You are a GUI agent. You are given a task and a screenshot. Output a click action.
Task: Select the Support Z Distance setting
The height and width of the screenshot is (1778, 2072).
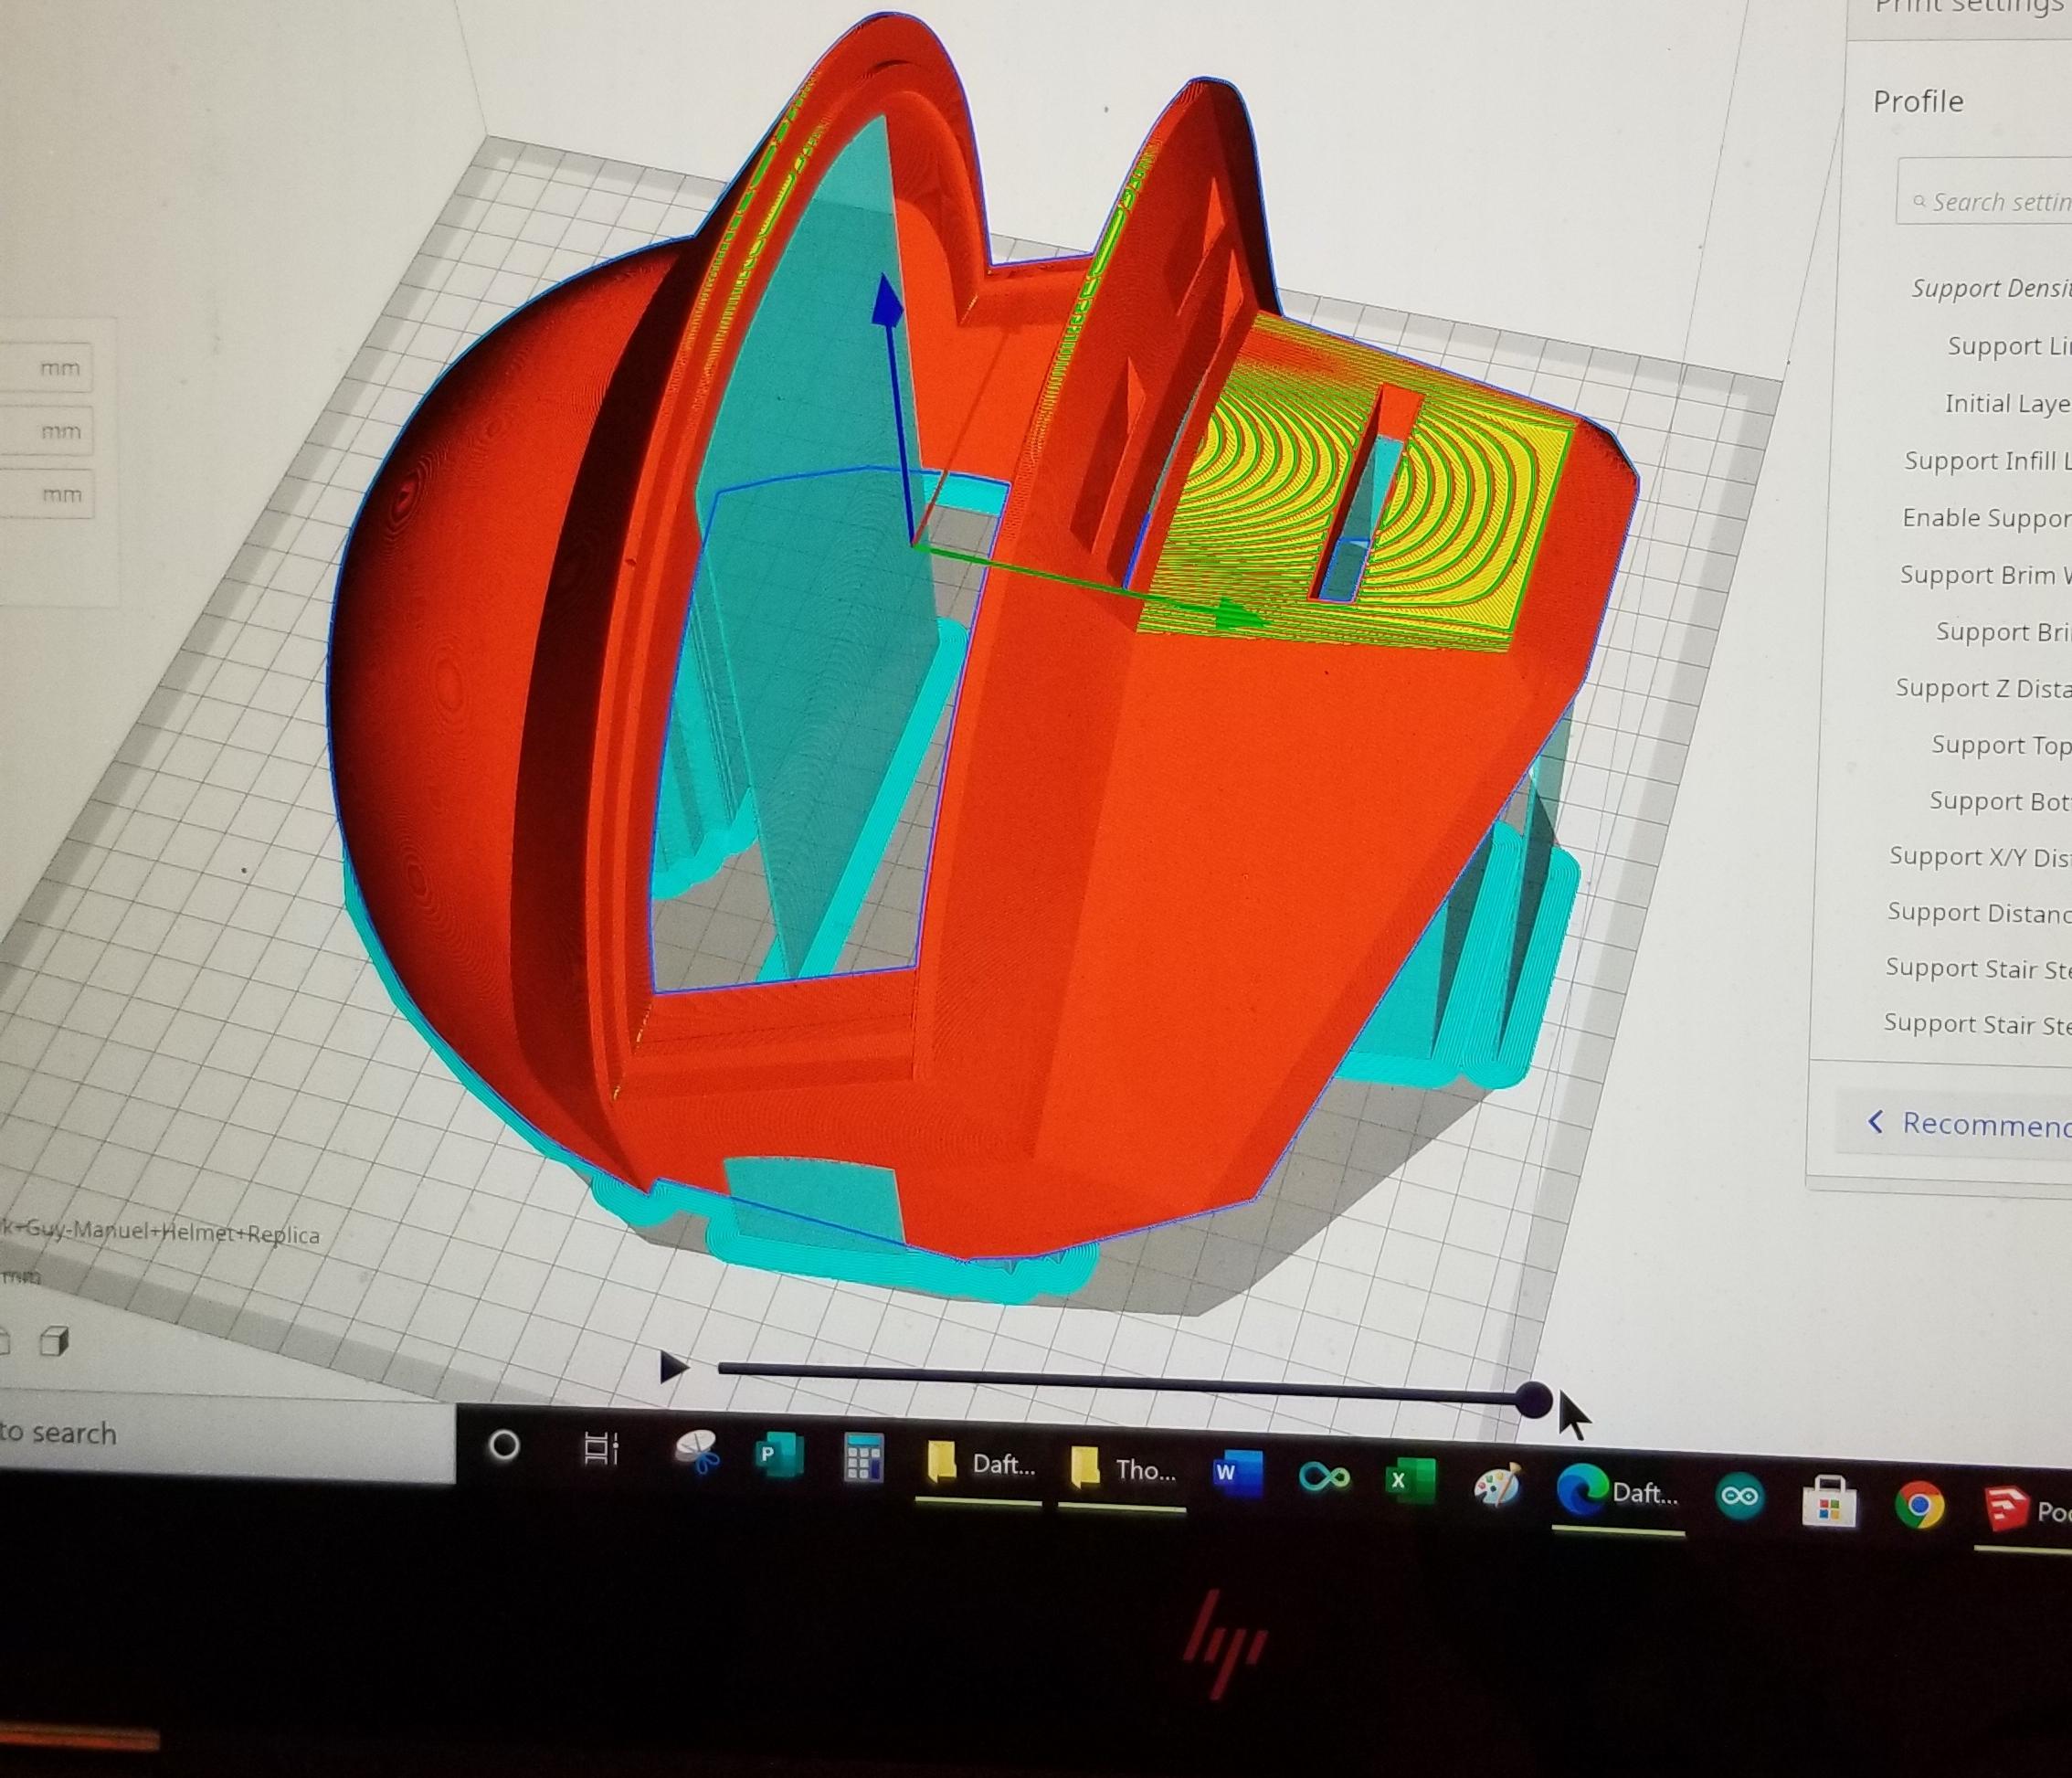pos(1982,688)
